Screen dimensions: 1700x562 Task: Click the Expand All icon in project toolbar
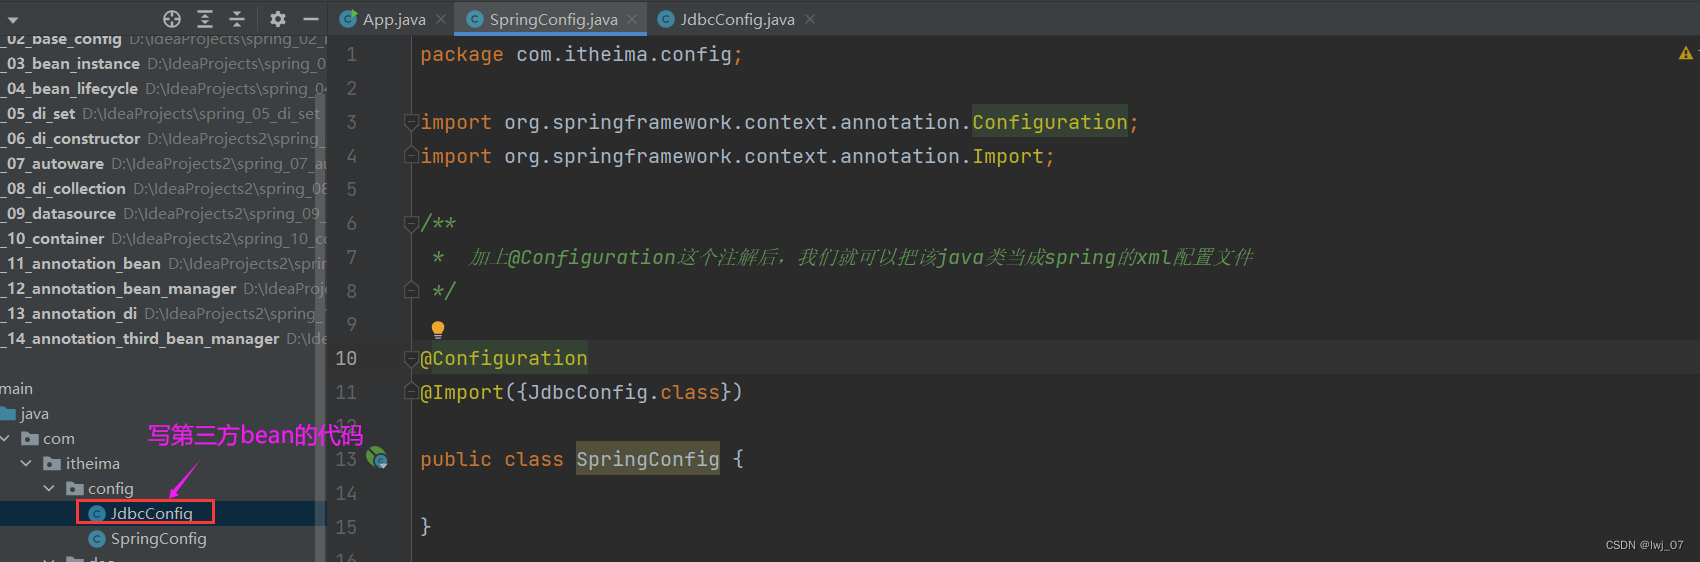205,19
